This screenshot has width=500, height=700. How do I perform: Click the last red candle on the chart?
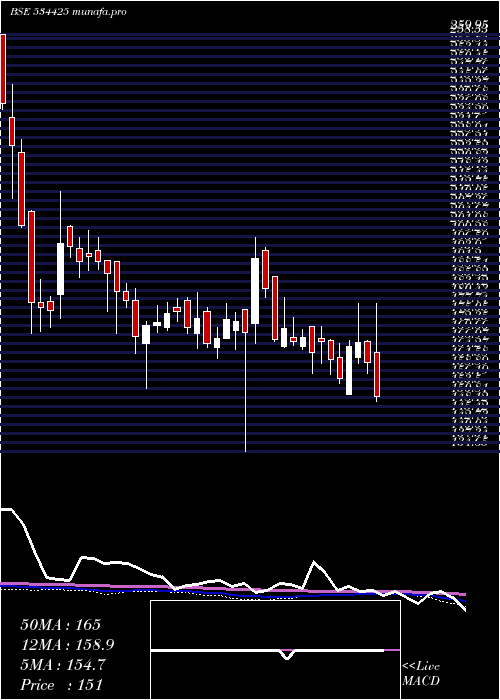coord(377,374)
